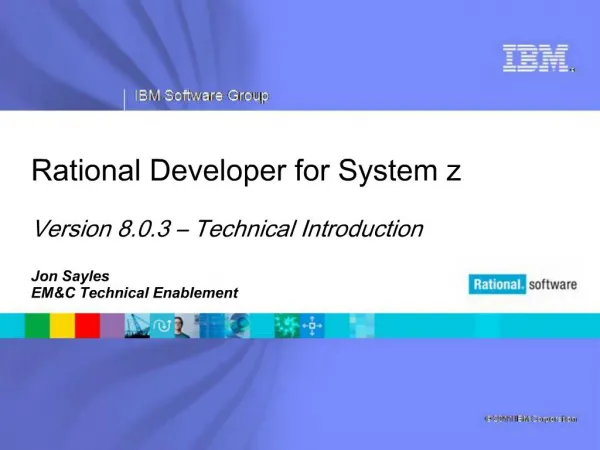Click 'EM&C Technical Enablement' text
This screenshot has height=450, width=600.
coord(135,293)
